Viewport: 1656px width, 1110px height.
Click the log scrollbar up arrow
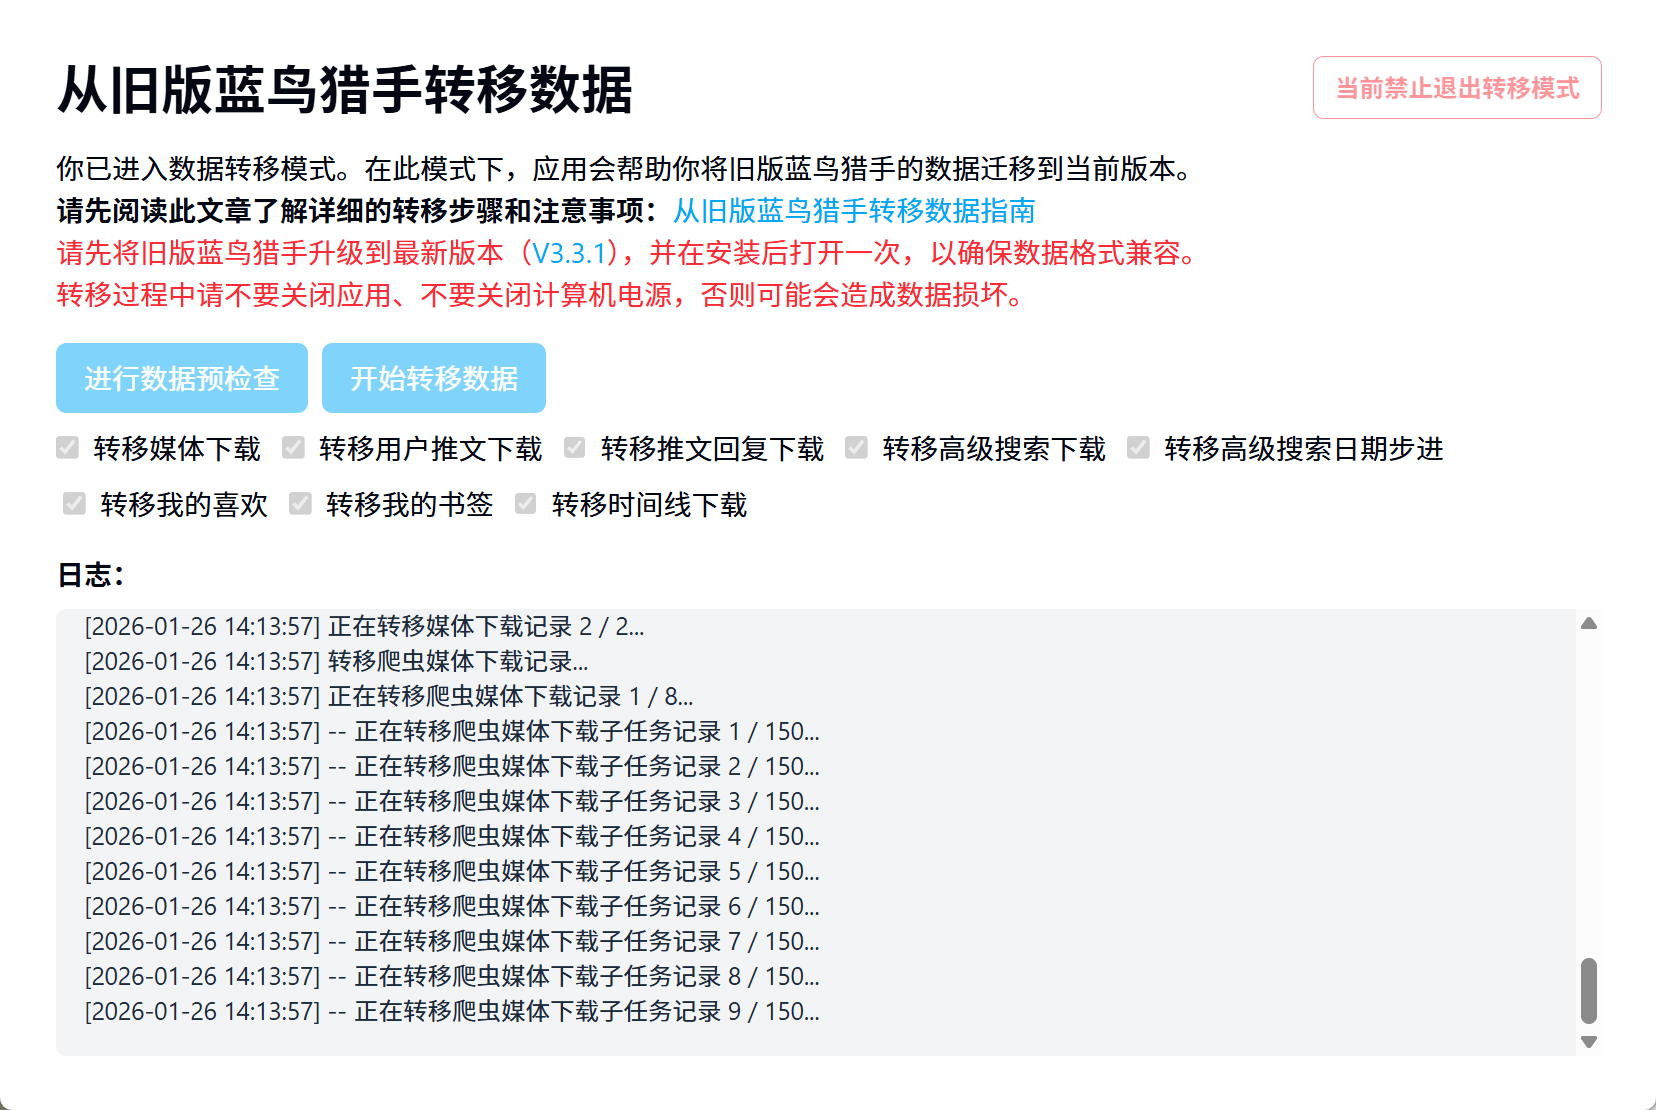1588,624
